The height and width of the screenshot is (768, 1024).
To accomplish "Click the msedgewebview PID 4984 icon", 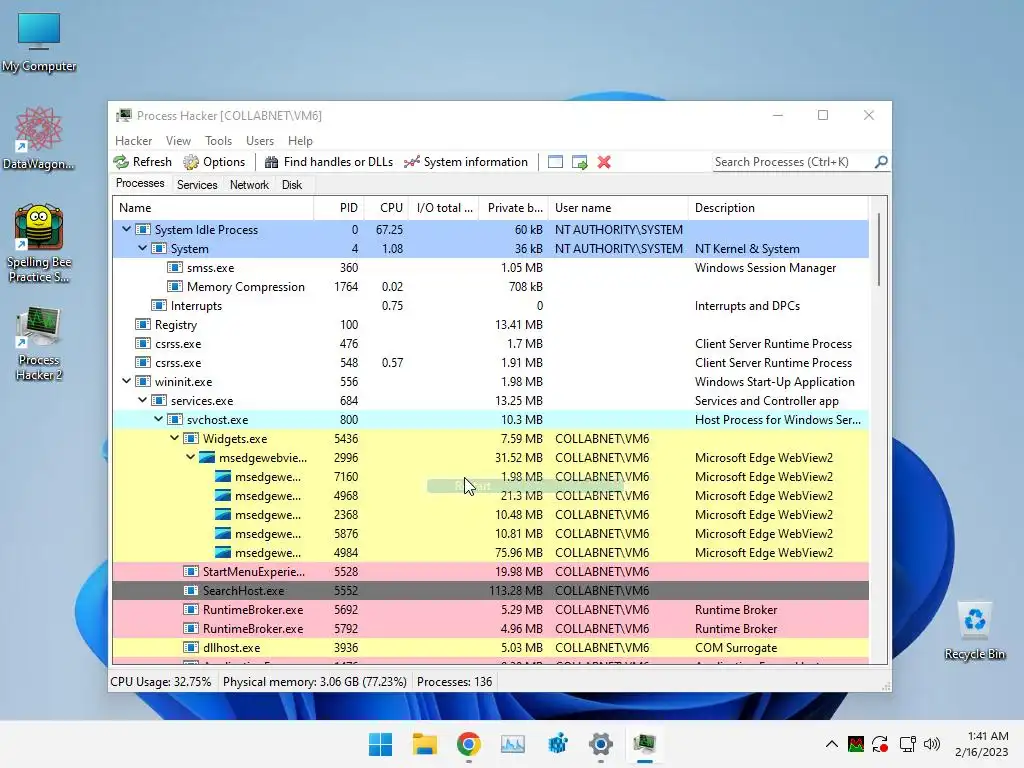I will 223,552.
